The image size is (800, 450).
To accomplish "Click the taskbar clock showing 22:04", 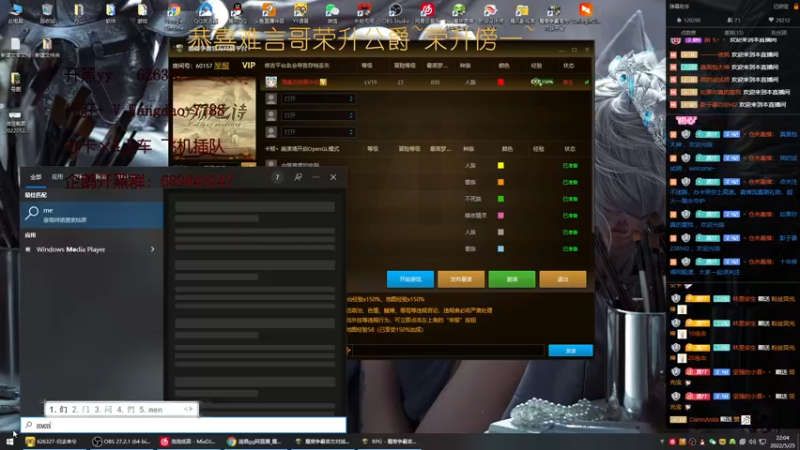I will pyautogui.click(x=783, y=442).
